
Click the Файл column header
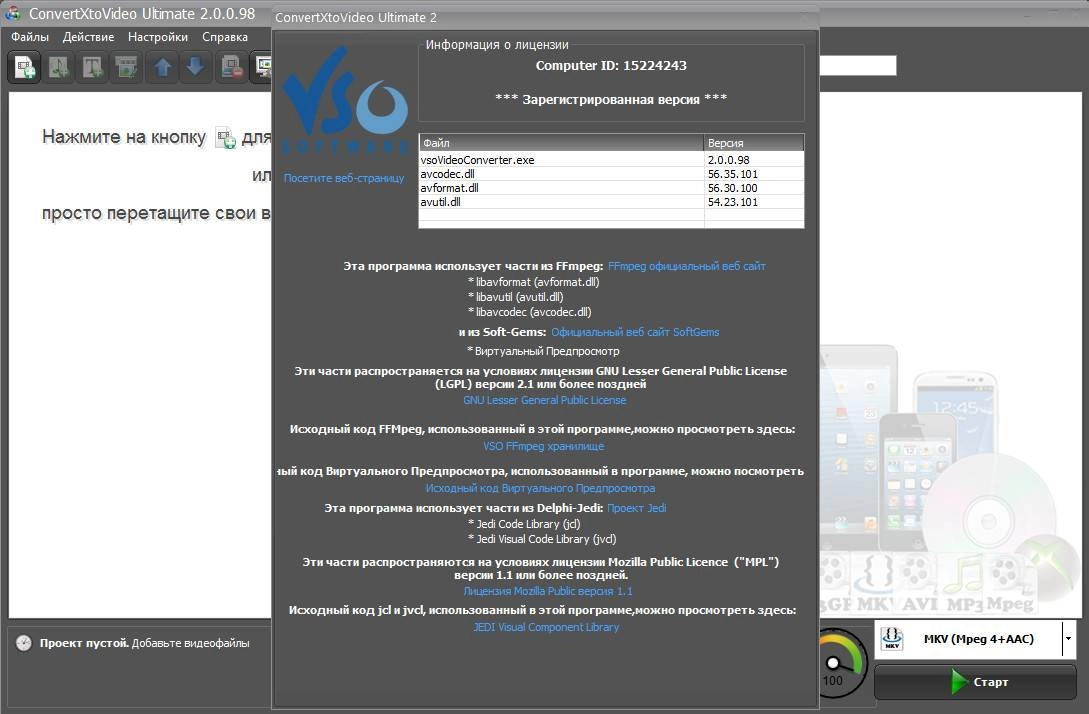561,143
